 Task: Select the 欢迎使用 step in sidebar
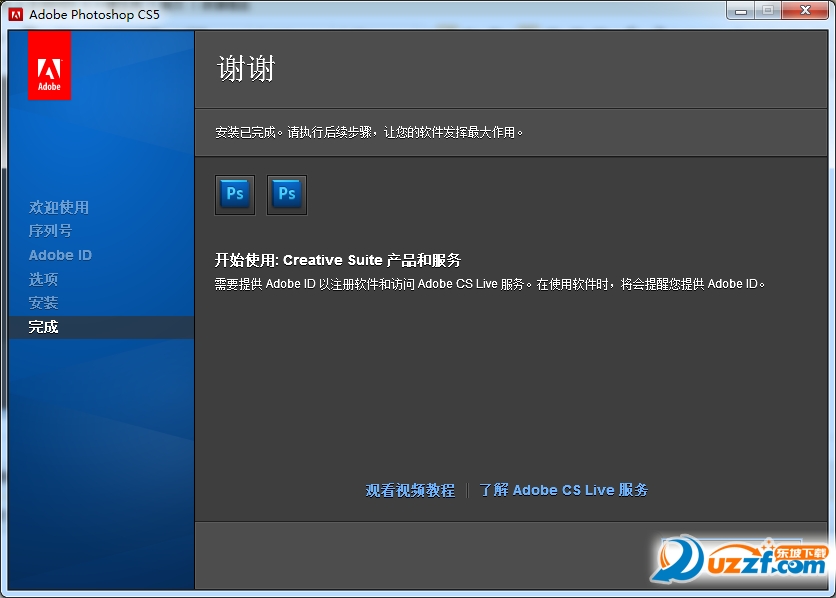59,207
